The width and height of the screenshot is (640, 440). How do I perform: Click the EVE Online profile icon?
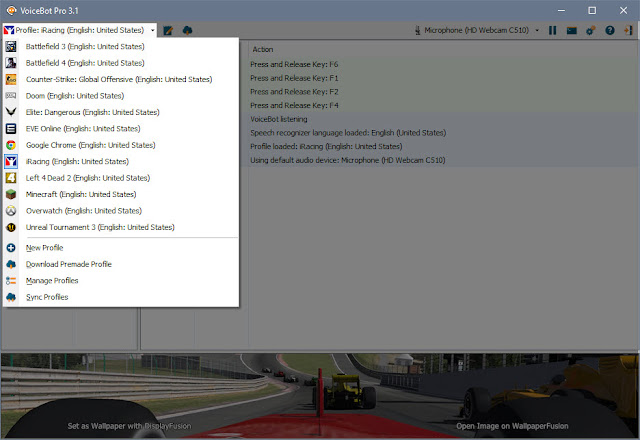click(11, 129)
